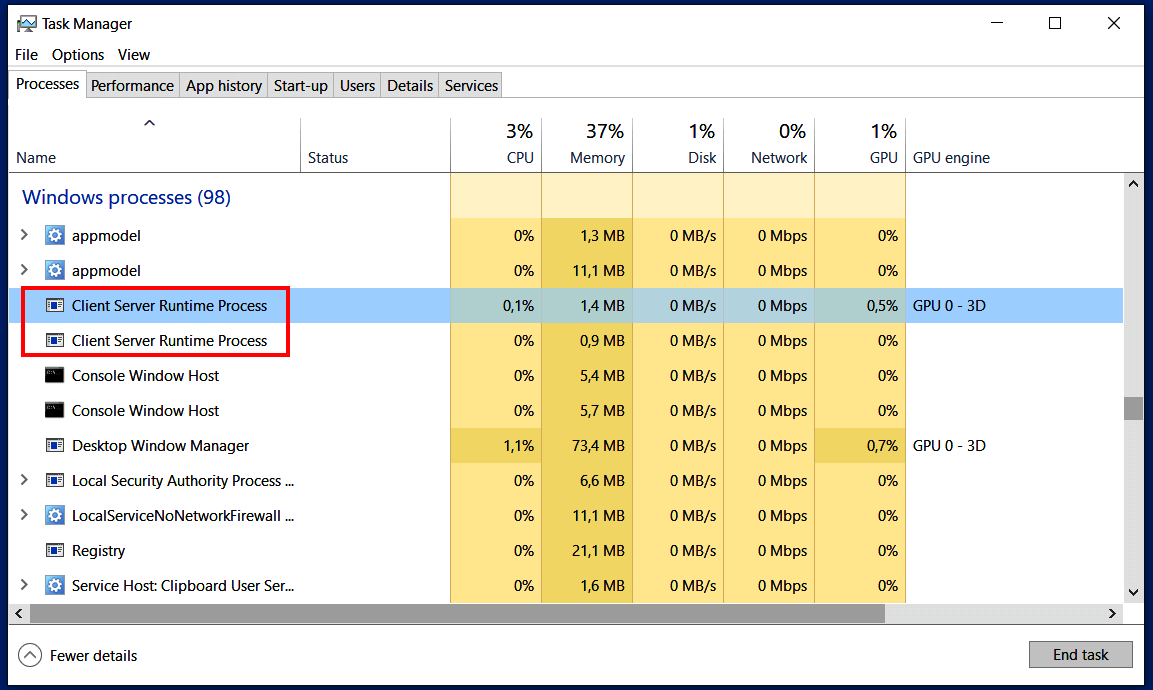The image size is (1153, 690).
Task: Click the Name sort direction arrow
Action: click(x=149, y=122)
